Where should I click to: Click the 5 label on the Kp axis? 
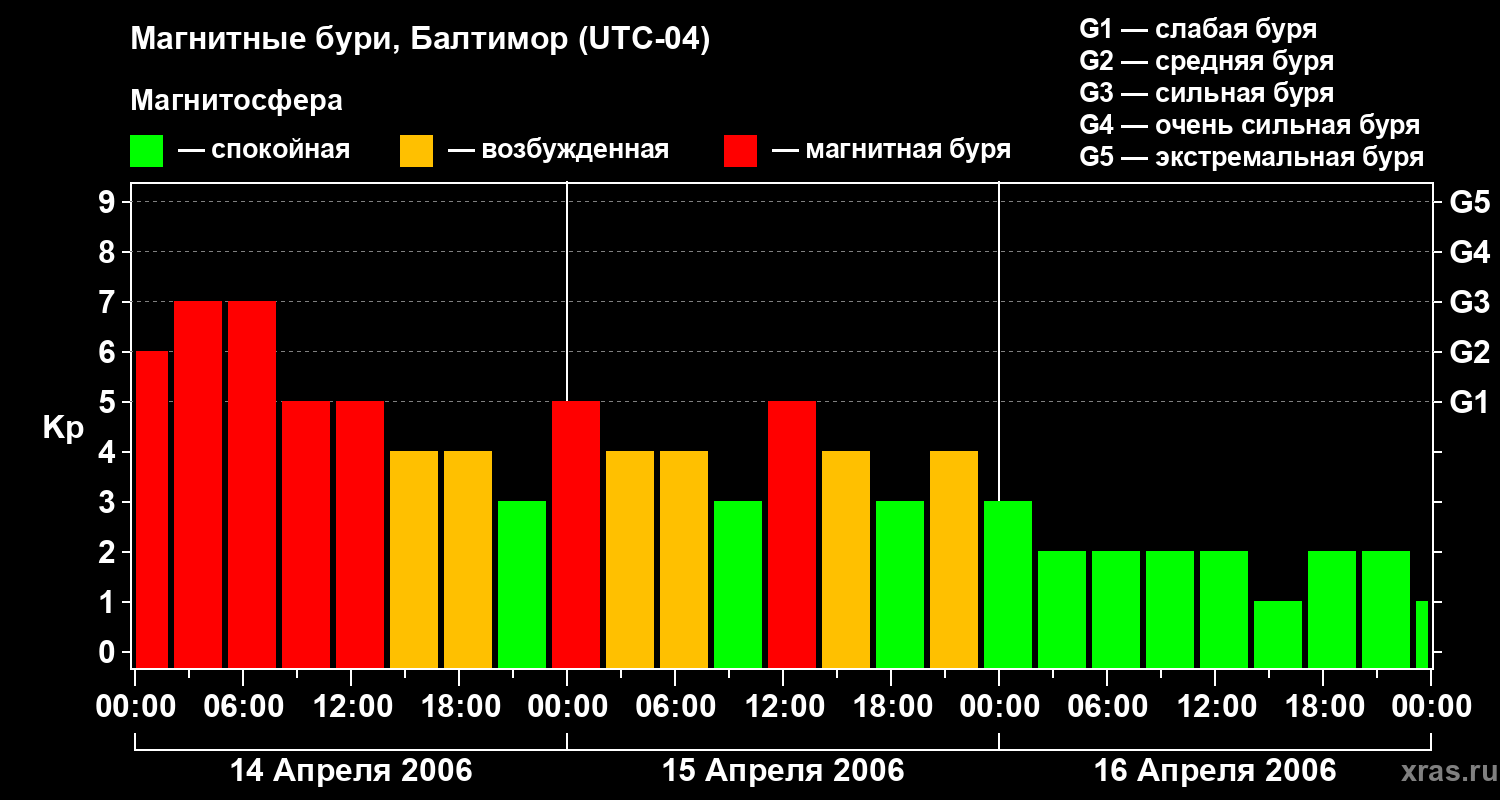pyautogui.click(x=109, y=402)
